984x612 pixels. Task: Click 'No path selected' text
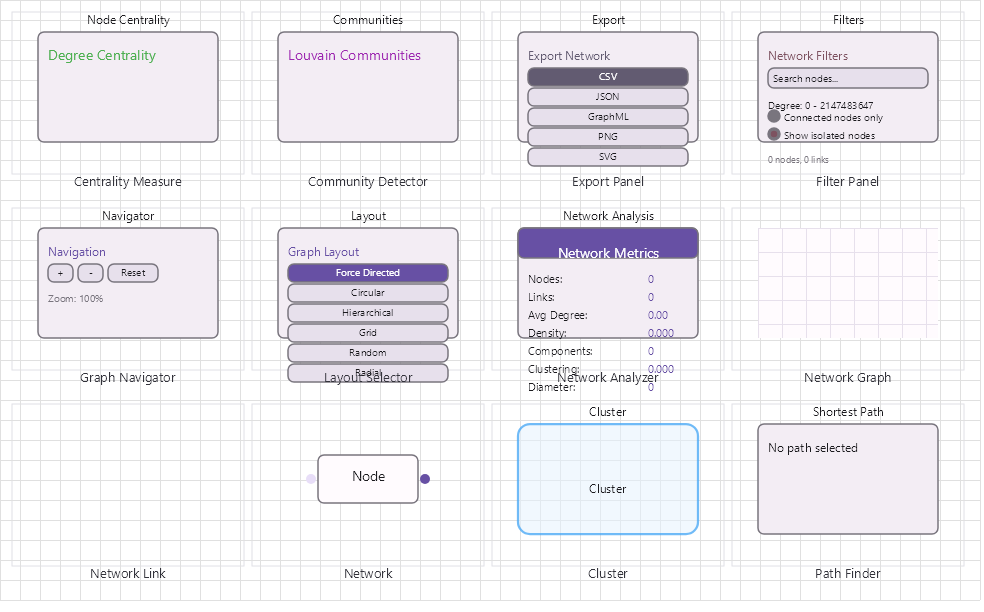pos(813,448)
